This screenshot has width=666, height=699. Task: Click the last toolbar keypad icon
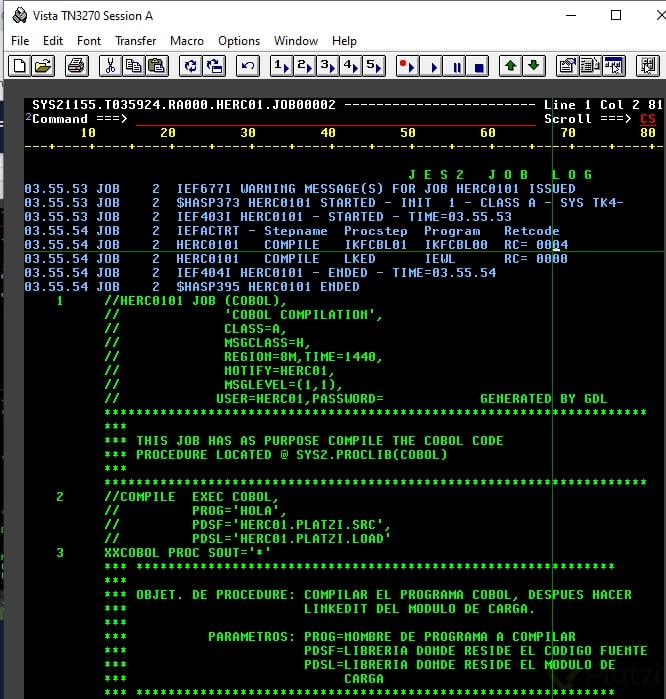[x=648, y=66]
